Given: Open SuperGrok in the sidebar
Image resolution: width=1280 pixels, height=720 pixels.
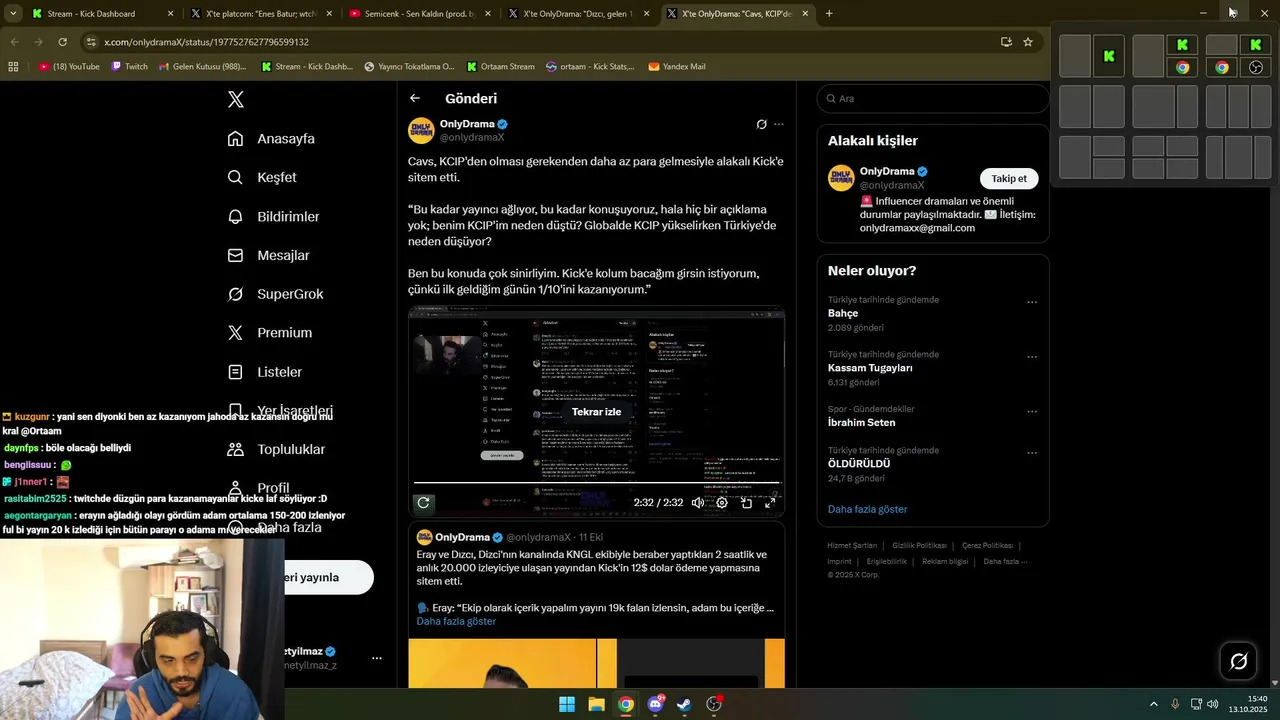Looking at the screenshot, I should 275,294.
